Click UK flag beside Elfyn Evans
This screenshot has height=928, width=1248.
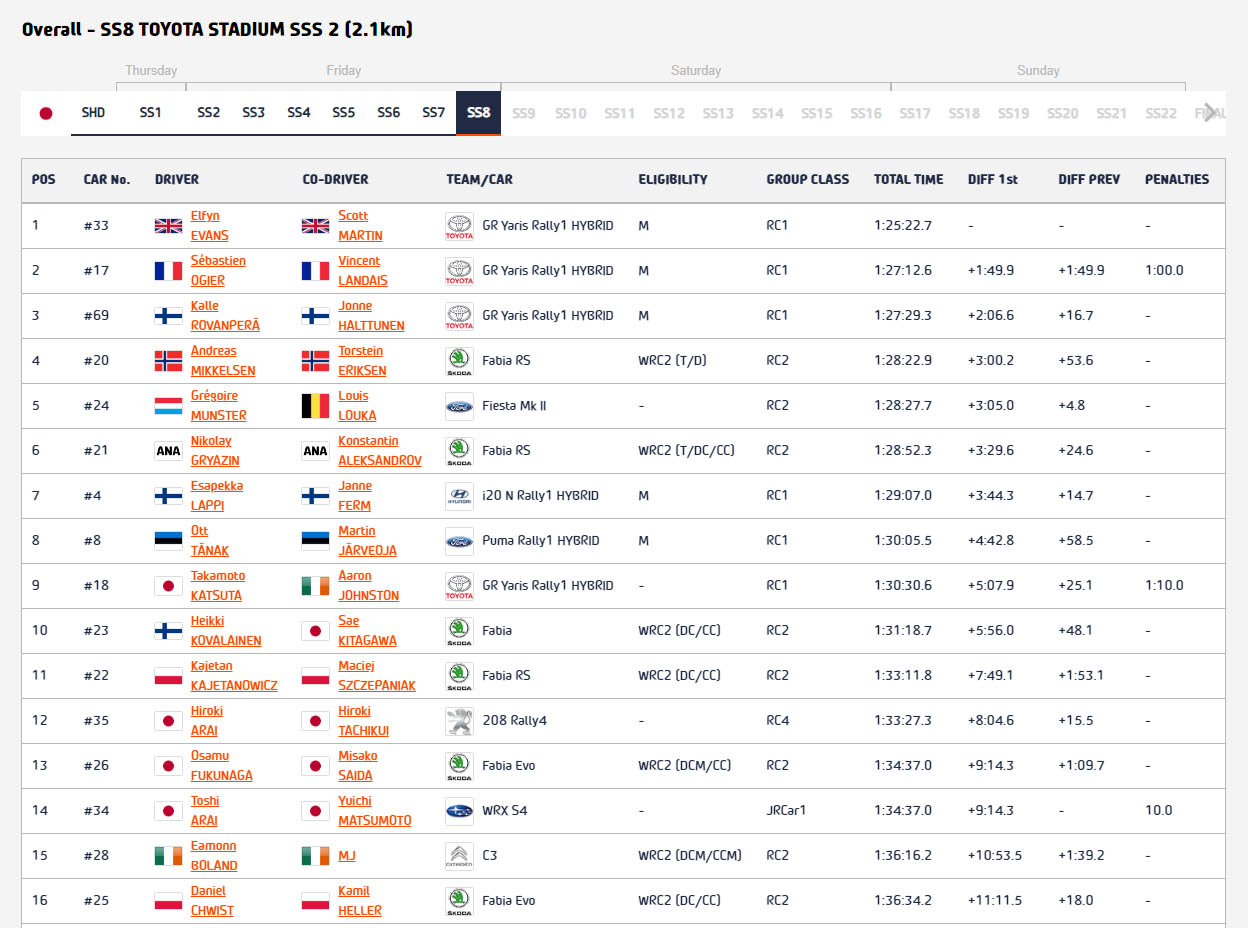(168, 226)
